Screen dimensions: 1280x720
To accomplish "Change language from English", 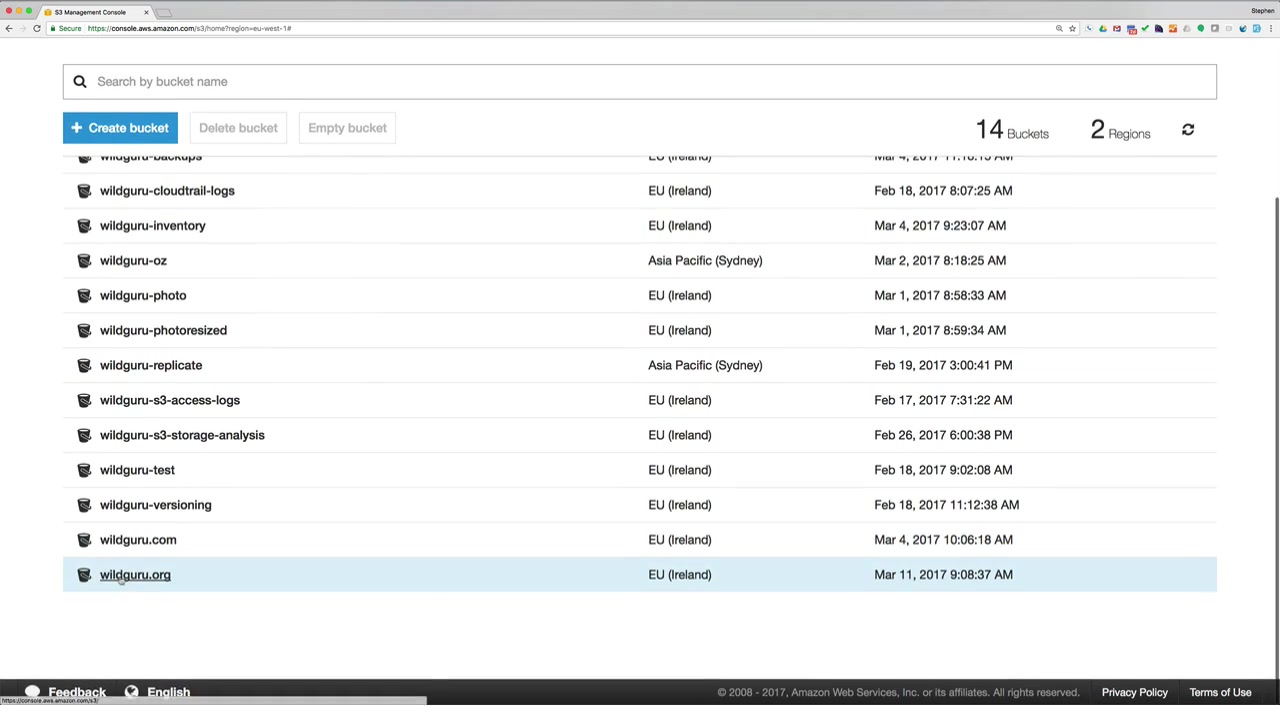I will (168, 692).
